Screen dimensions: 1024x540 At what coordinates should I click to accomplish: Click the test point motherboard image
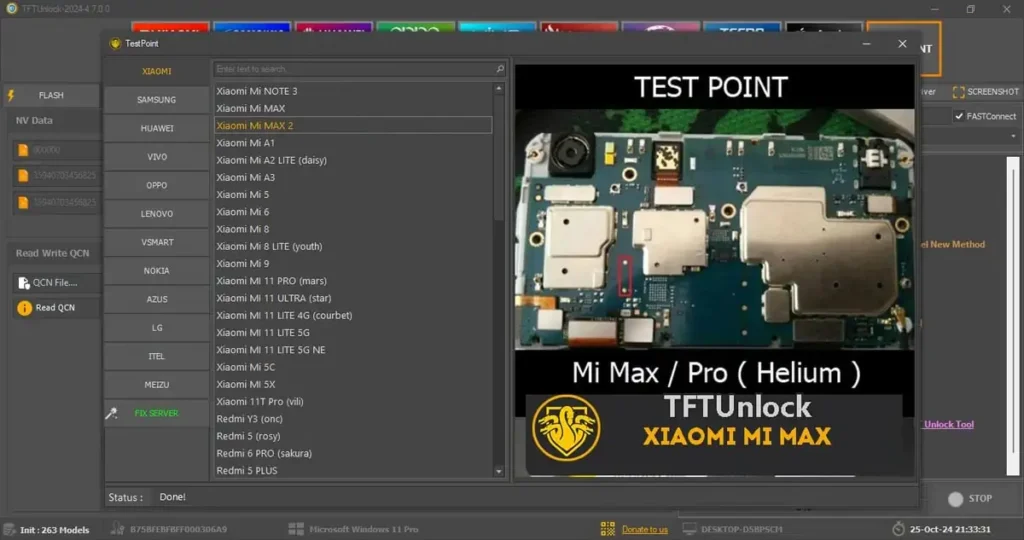click(x=714, y=229)
